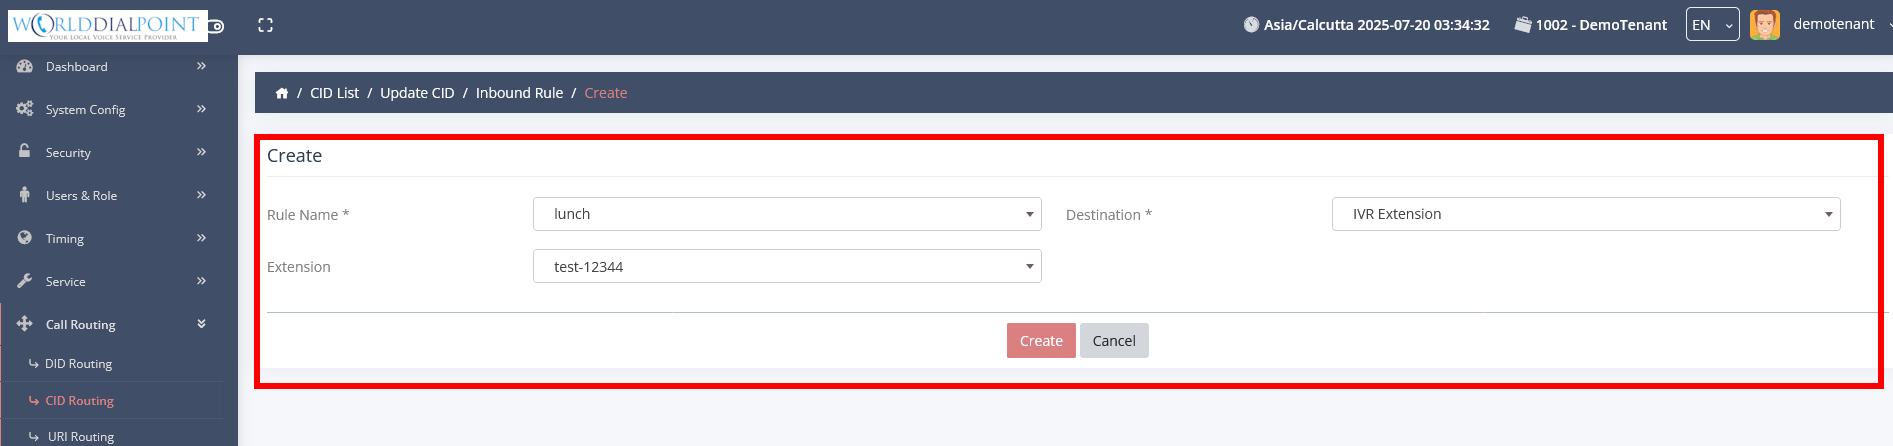Toggle sidebar with the eye icon
This screenshot has width=1893, height=446.
[216, 26]
